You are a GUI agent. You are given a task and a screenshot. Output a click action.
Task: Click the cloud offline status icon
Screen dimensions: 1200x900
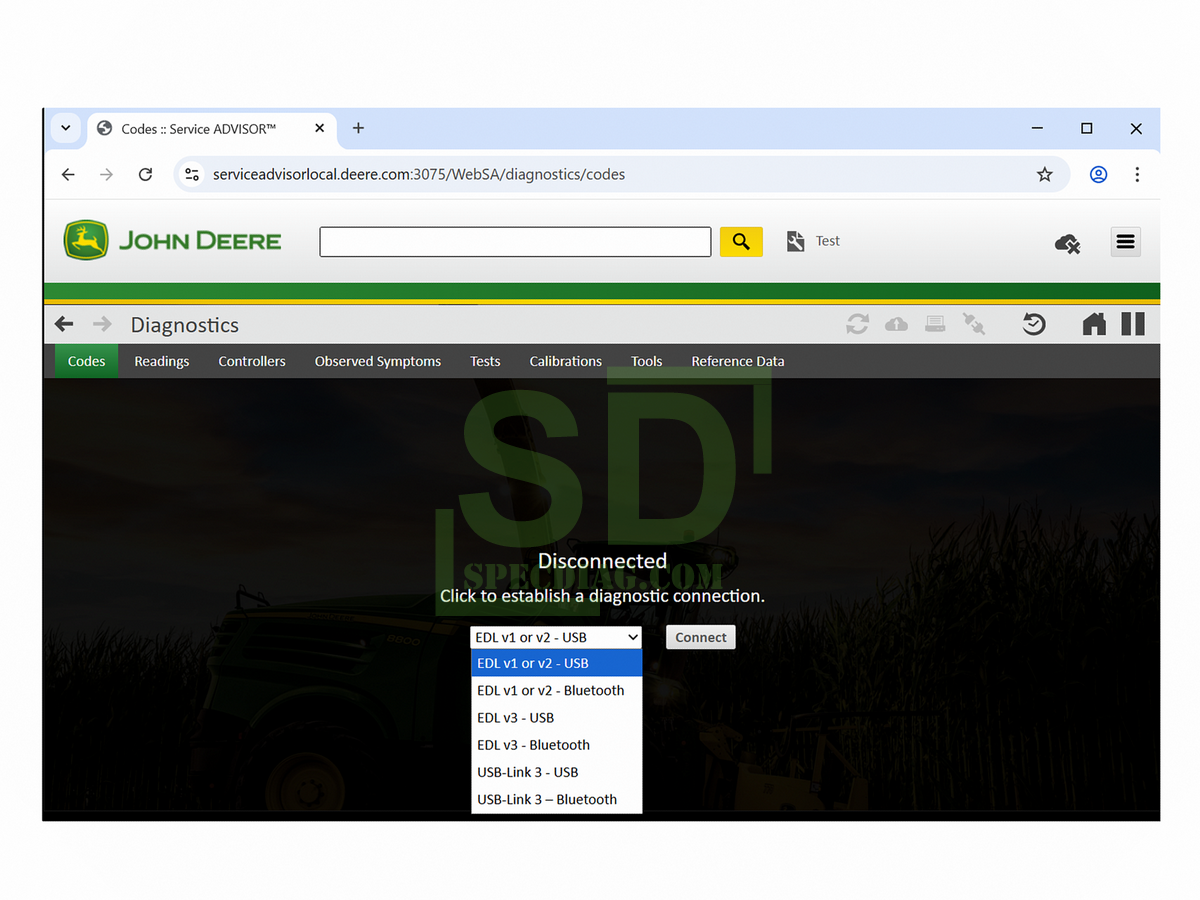[1067, 243]
